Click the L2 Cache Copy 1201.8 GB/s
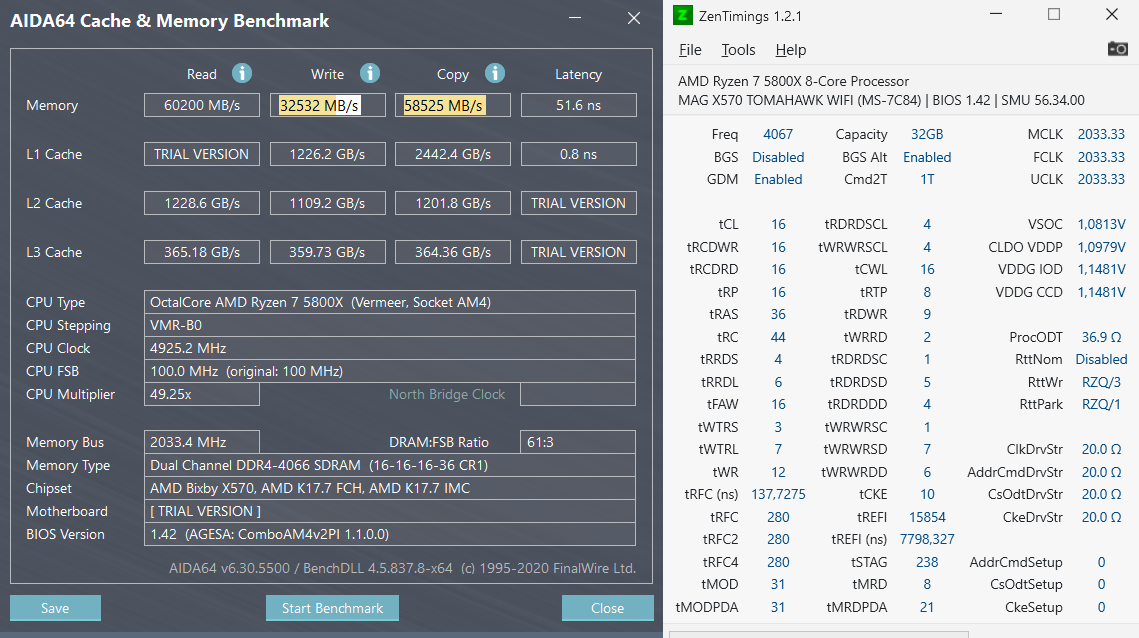Screen dimensions: 1139x638 pyautogui.click(x=453, y=203)
